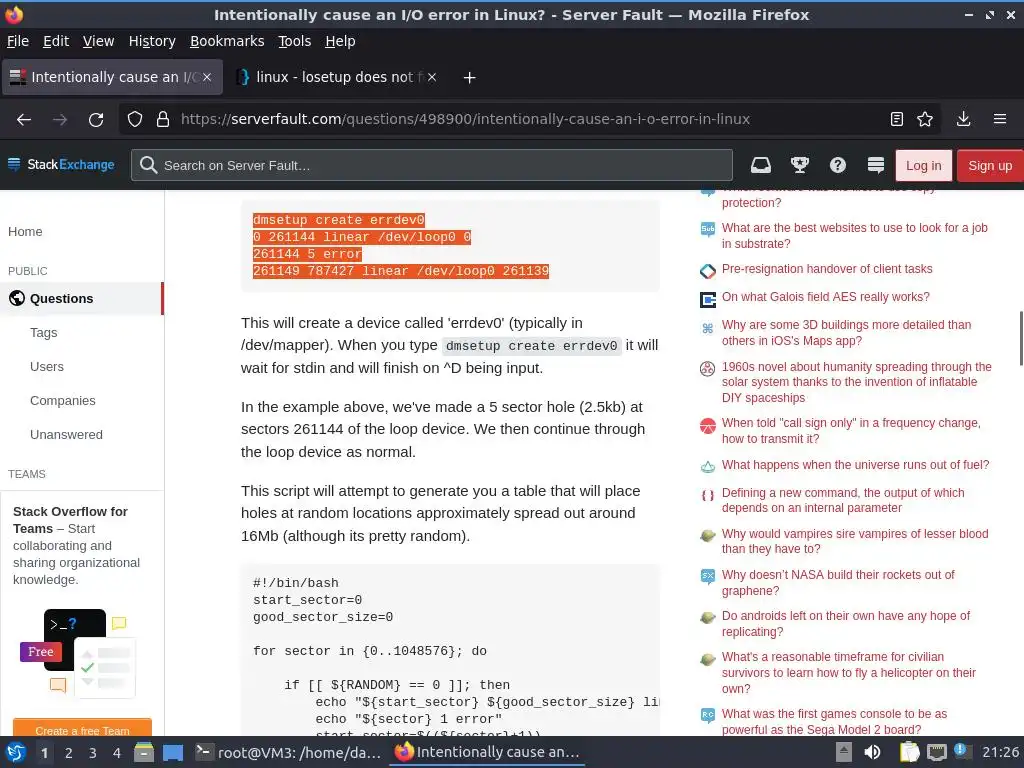Open the Tools menu
Viewport: 1024px width, 768px height.
tap(295, 41)
